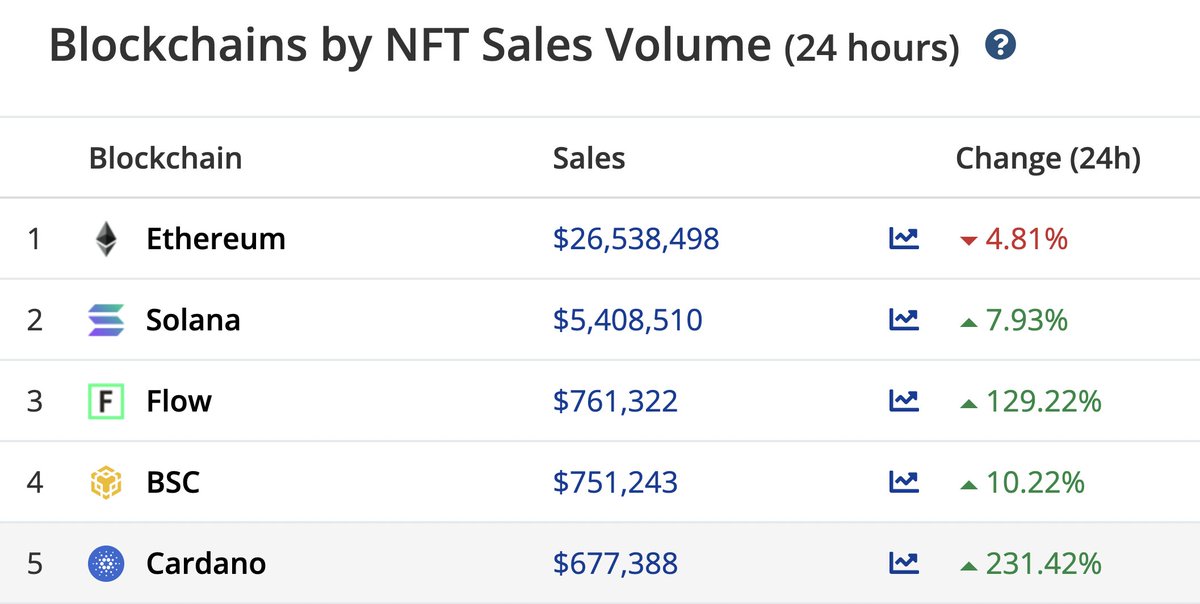Open BSC sales chart icon
This screenshot has width=1200, height=604.
(x=903, y=482)
